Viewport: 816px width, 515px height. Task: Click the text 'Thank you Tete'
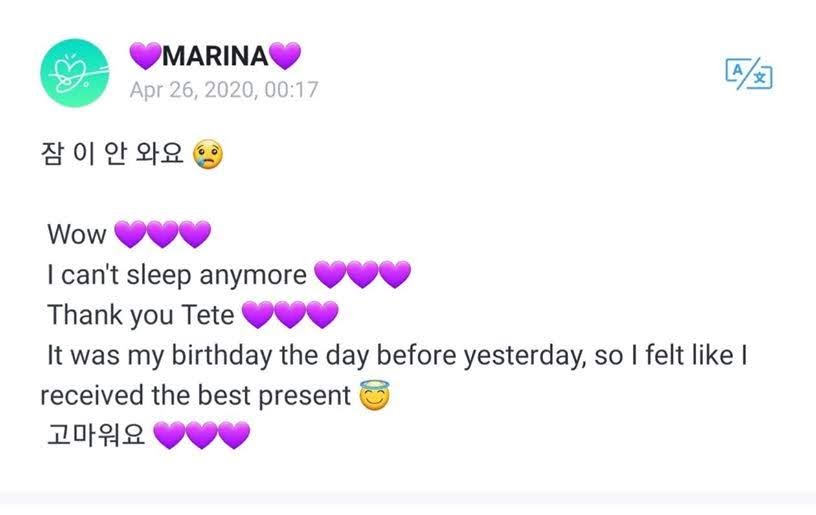141,315
